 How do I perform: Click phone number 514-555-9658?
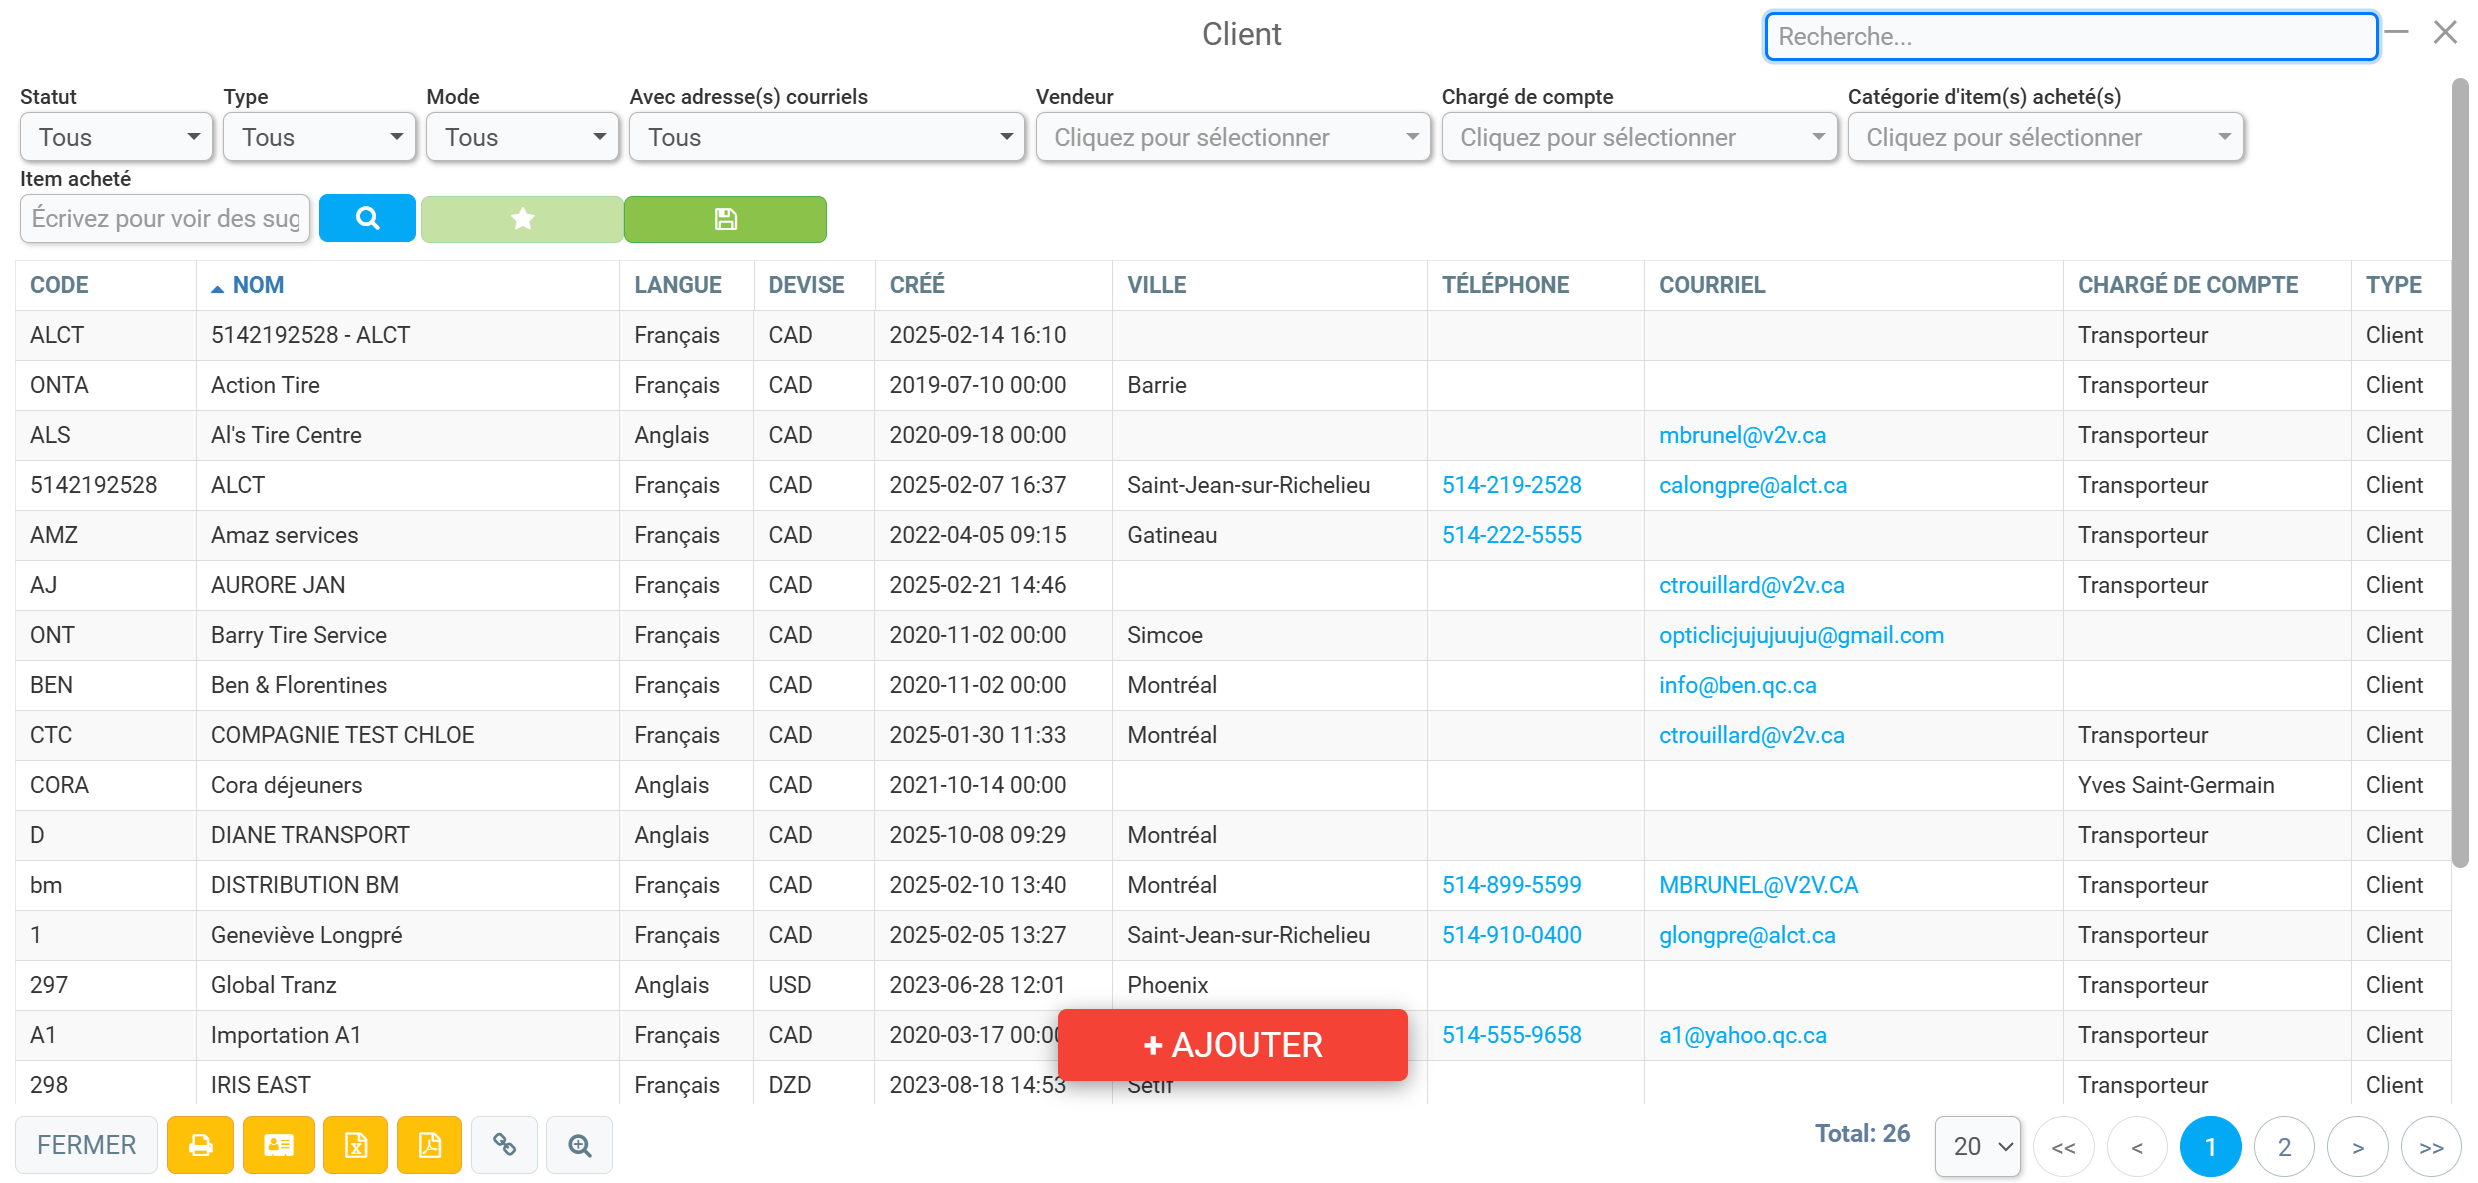point(1511,1035)
